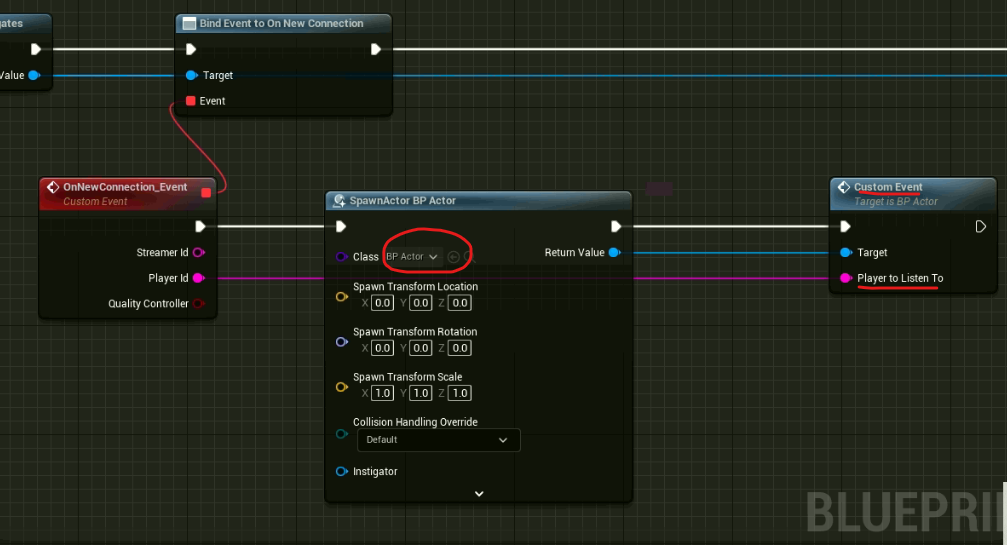Click the red delegate output pin of OnNewConnection_Event
This screenshot has width=1007, height=545.
206,193
